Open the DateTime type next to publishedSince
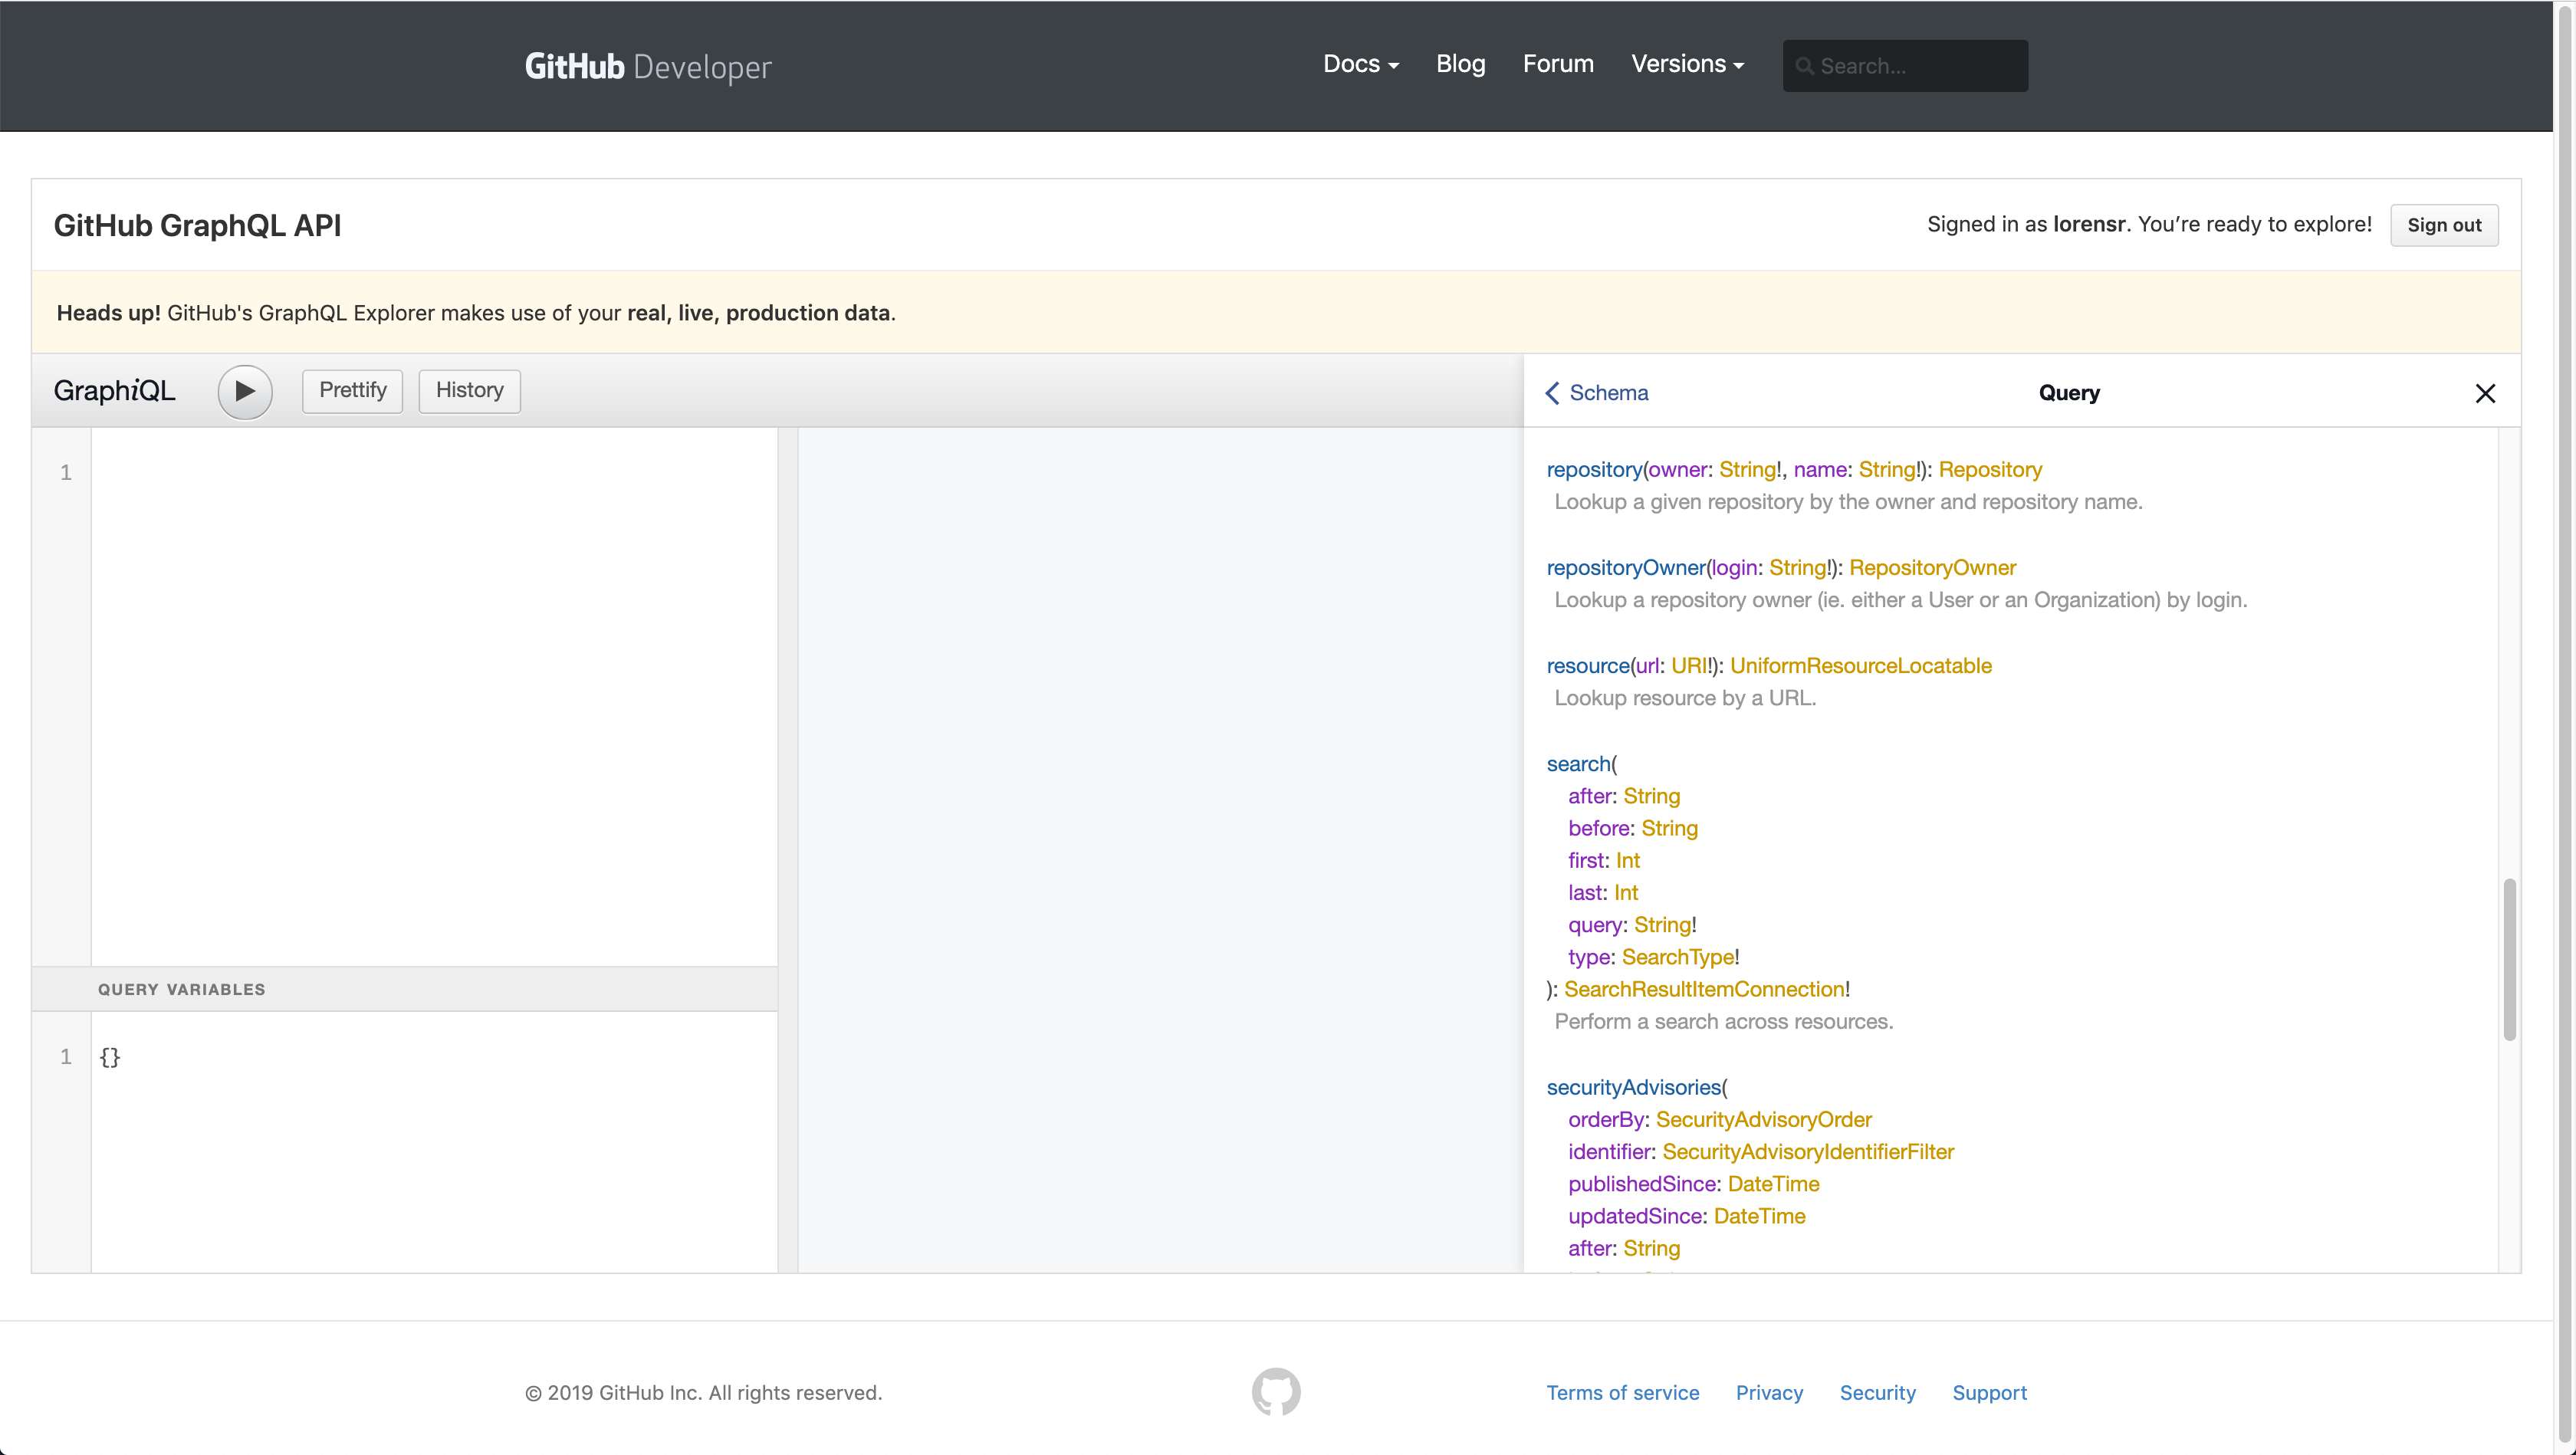Screen dimensions: 2576x1455 coord(1773,1184)
